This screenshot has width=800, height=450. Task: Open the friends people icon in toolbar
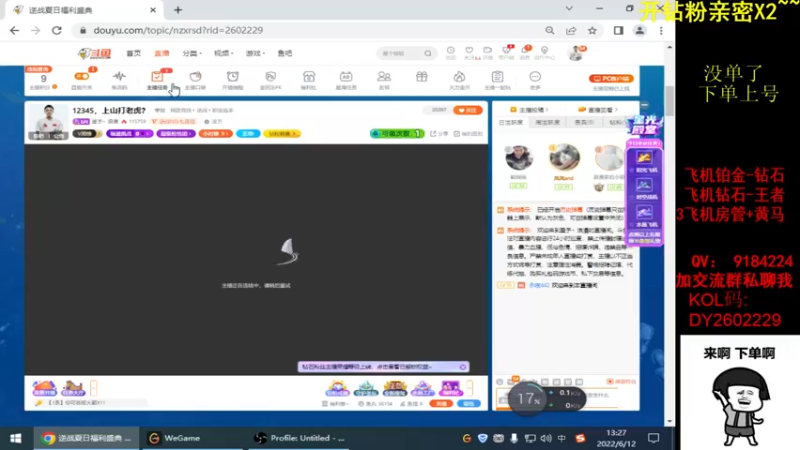[384, 77]
